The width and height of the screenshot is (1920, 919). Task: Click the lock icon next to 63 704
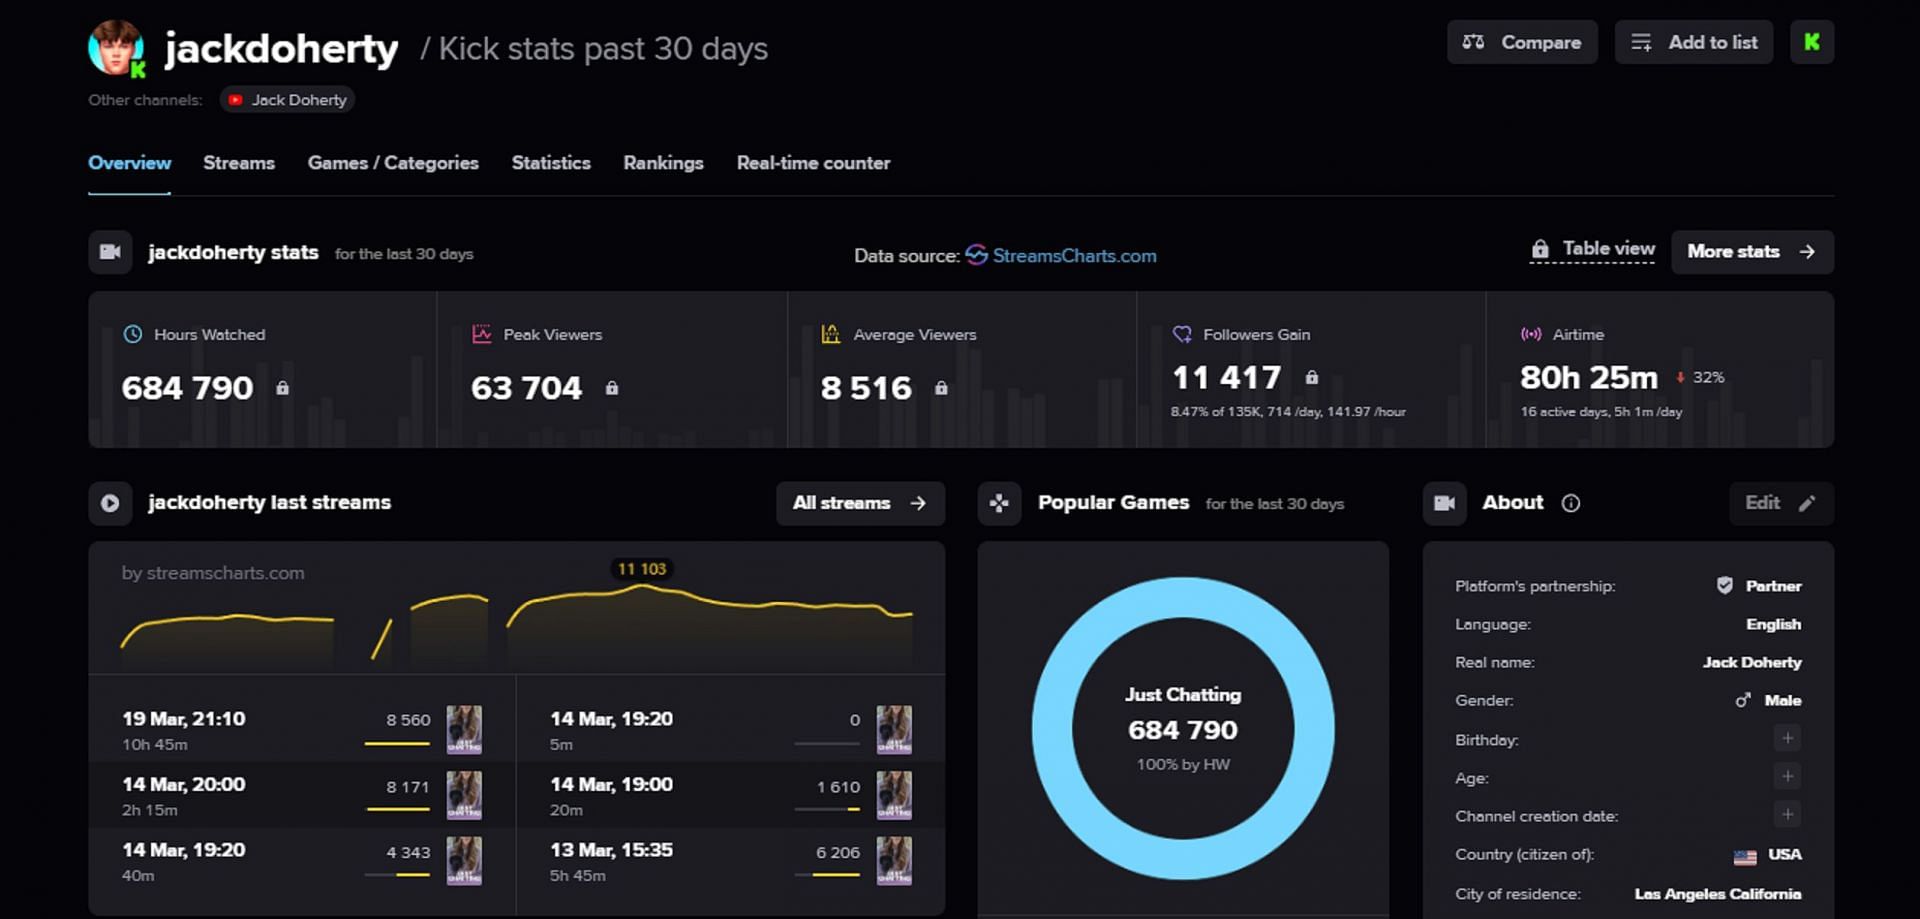pyautogui.click(x=612, y=388)
